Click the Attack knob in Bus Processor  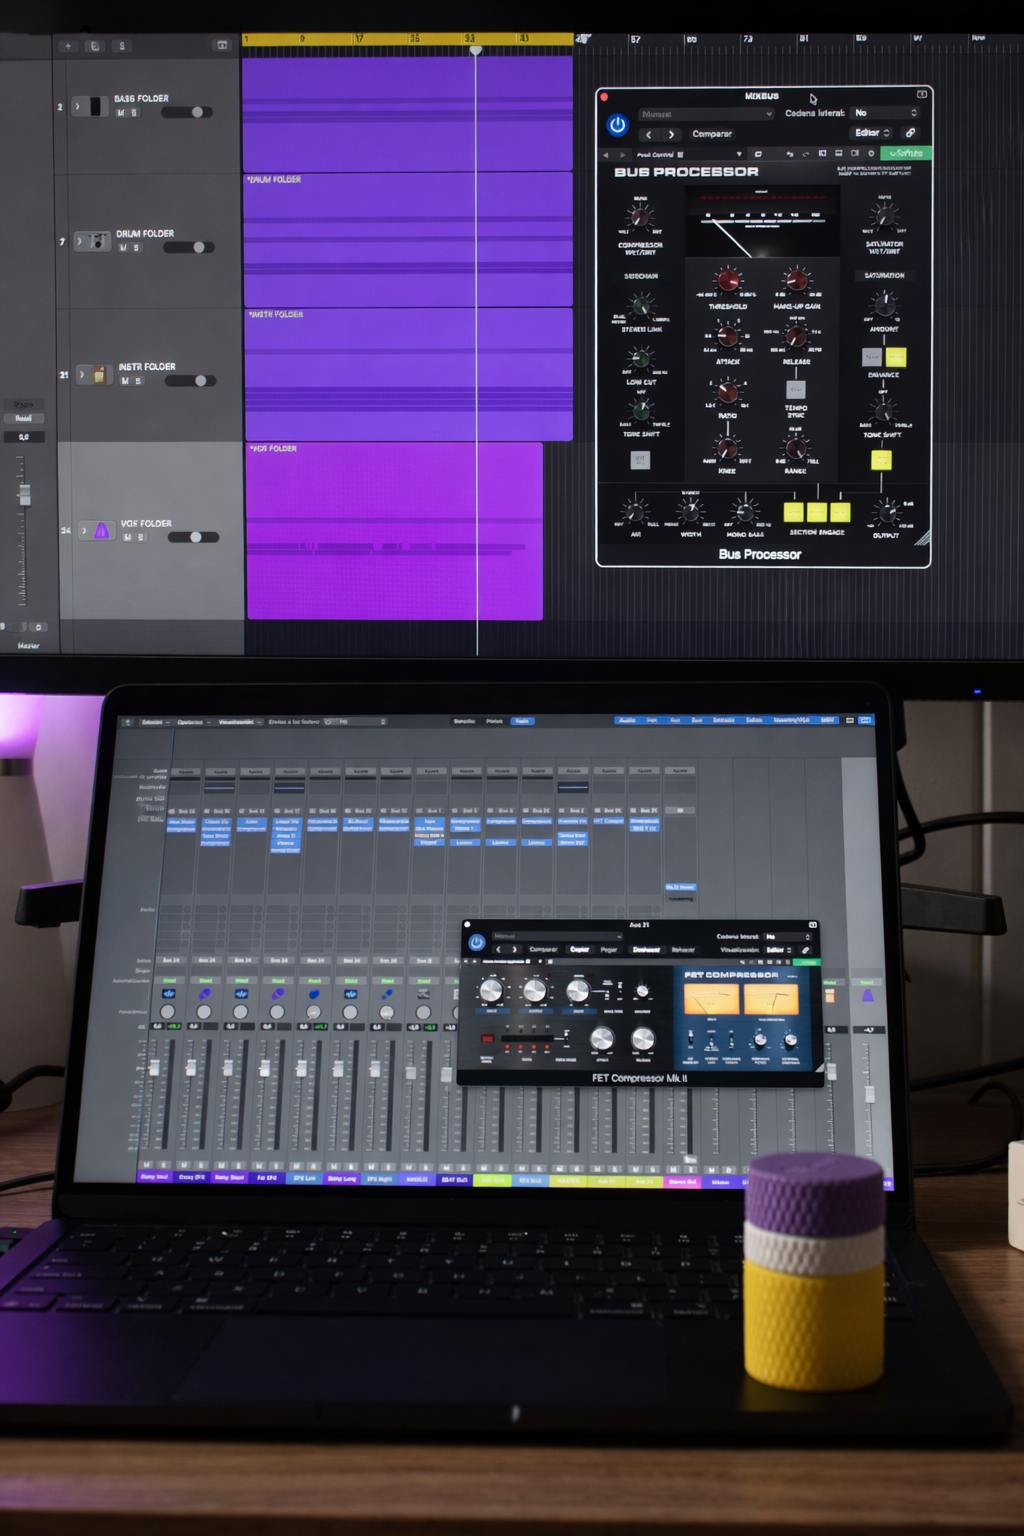(x=728, y=336)
